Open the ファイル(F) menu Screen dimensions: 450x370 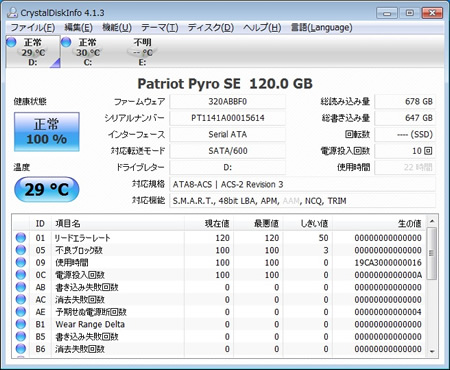[33, 27]
